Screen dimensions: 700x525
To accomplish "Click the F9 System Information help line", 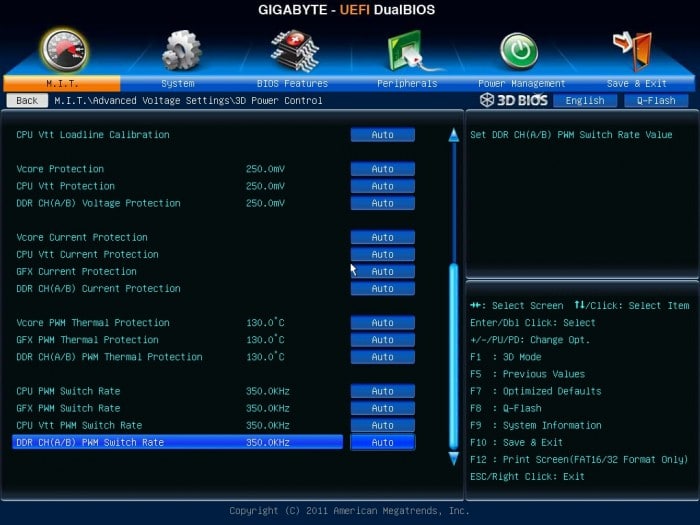I will [536, 425].
